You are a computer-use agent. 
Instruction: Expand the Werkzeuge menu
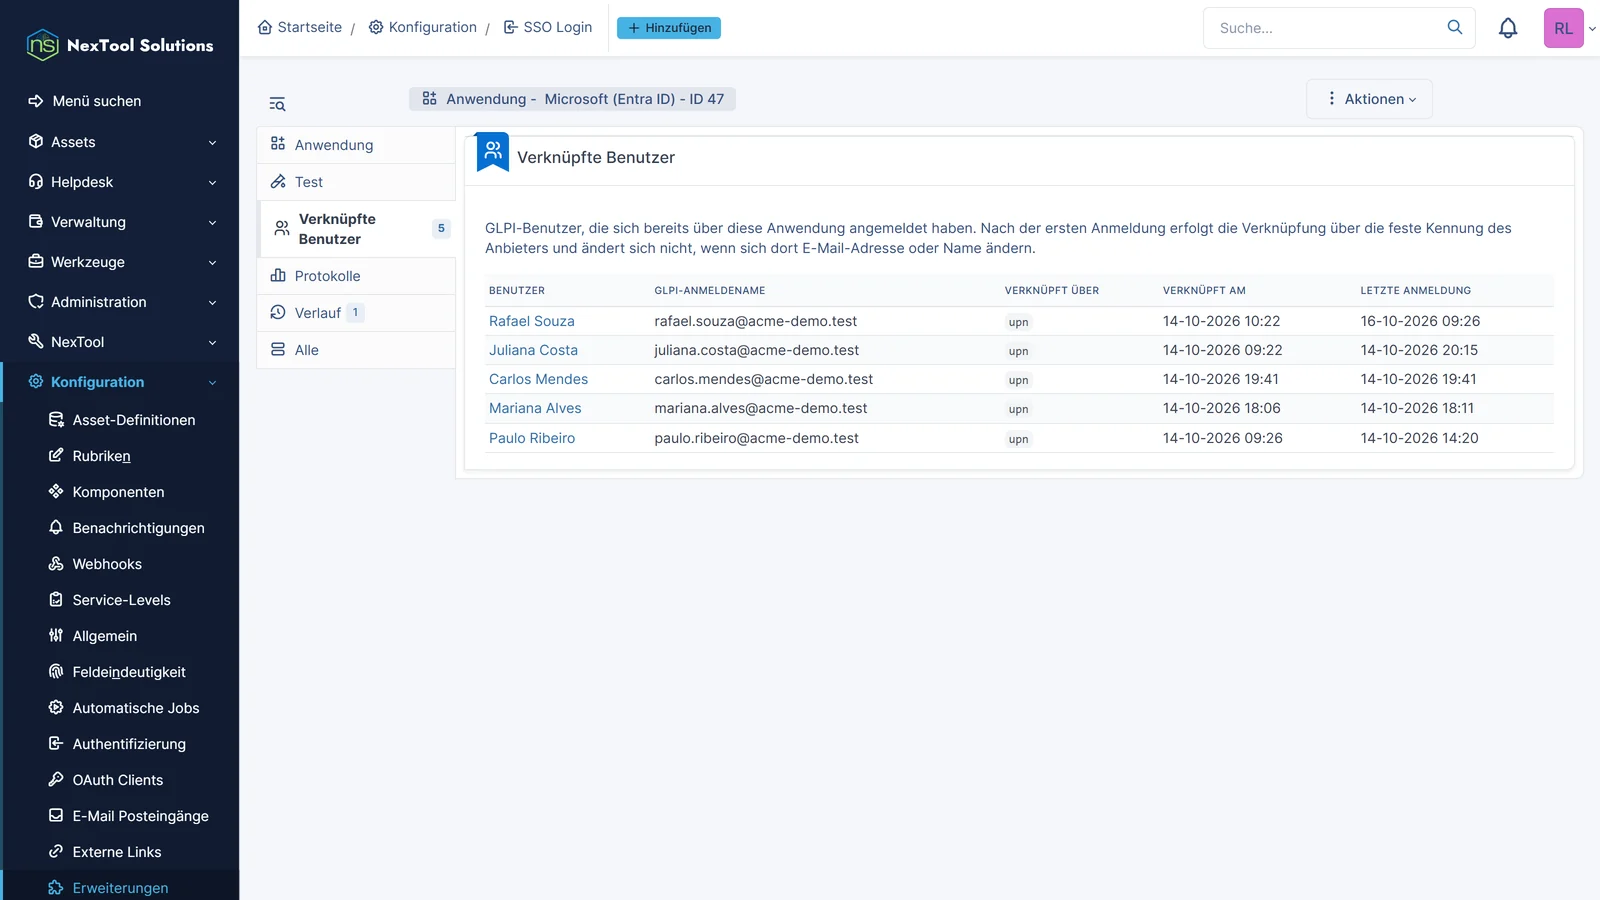[x=120, y=262]
